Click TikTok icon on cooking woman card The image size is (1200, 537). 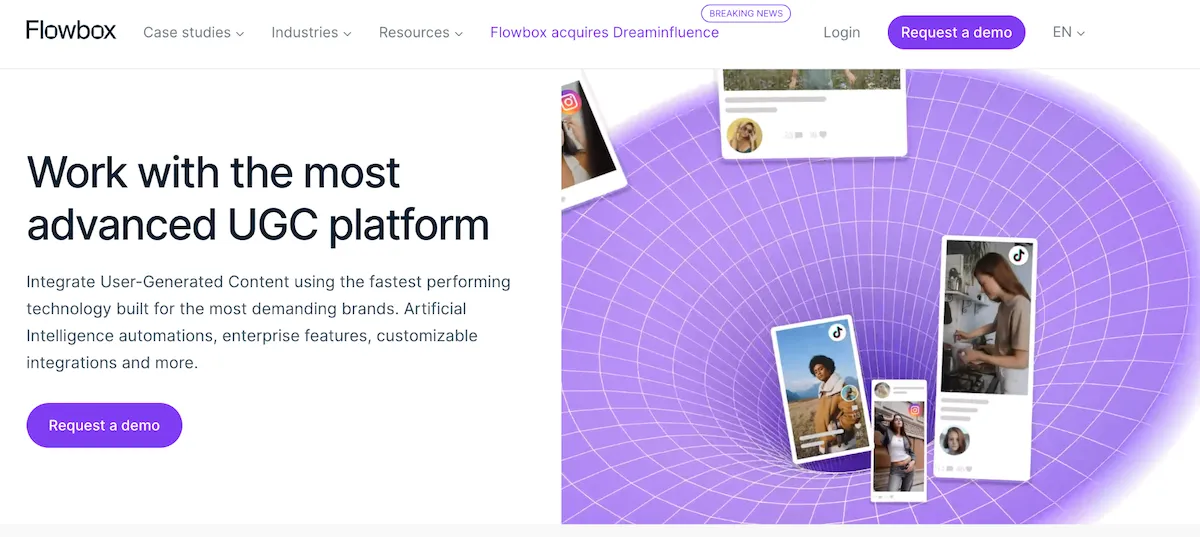click(1018, 255)
